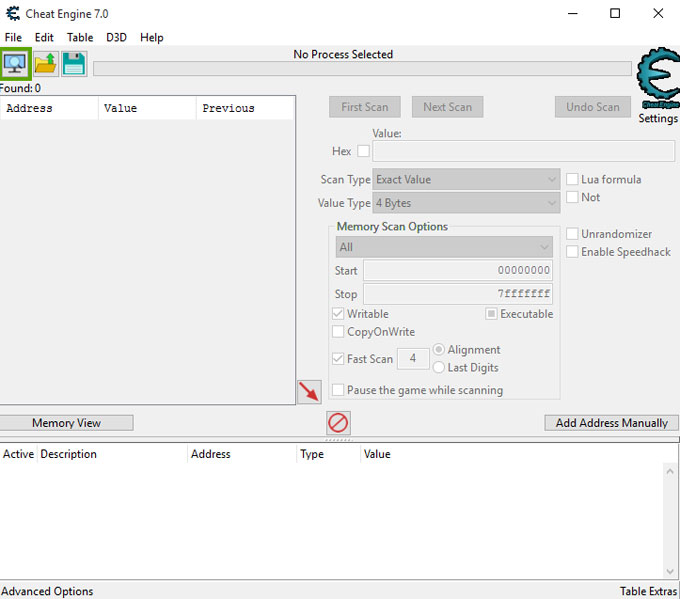
Task: Open the Scan Type dropdown
Action: [466, 179]
